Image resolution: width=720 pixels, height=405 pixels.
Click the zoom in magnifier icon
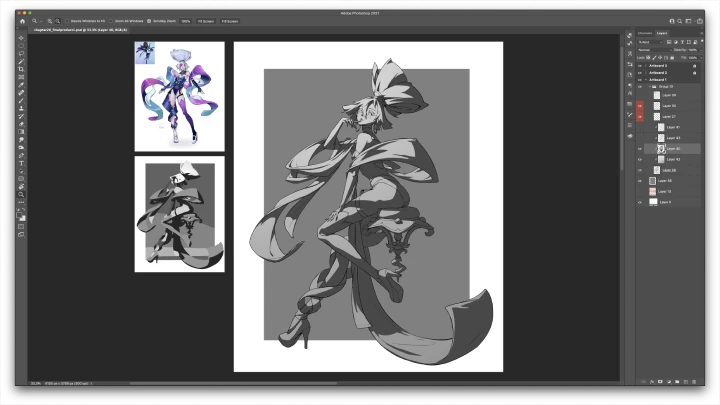click(48, 20)
